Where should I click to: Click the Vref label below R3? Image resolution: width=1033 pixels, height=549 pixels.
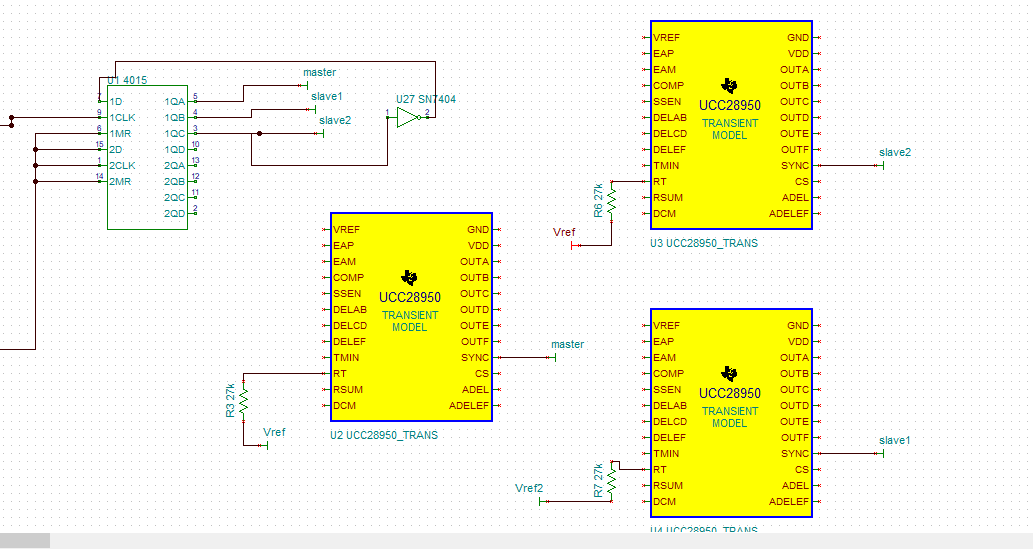pyautogui.click(x=274, y=432)
